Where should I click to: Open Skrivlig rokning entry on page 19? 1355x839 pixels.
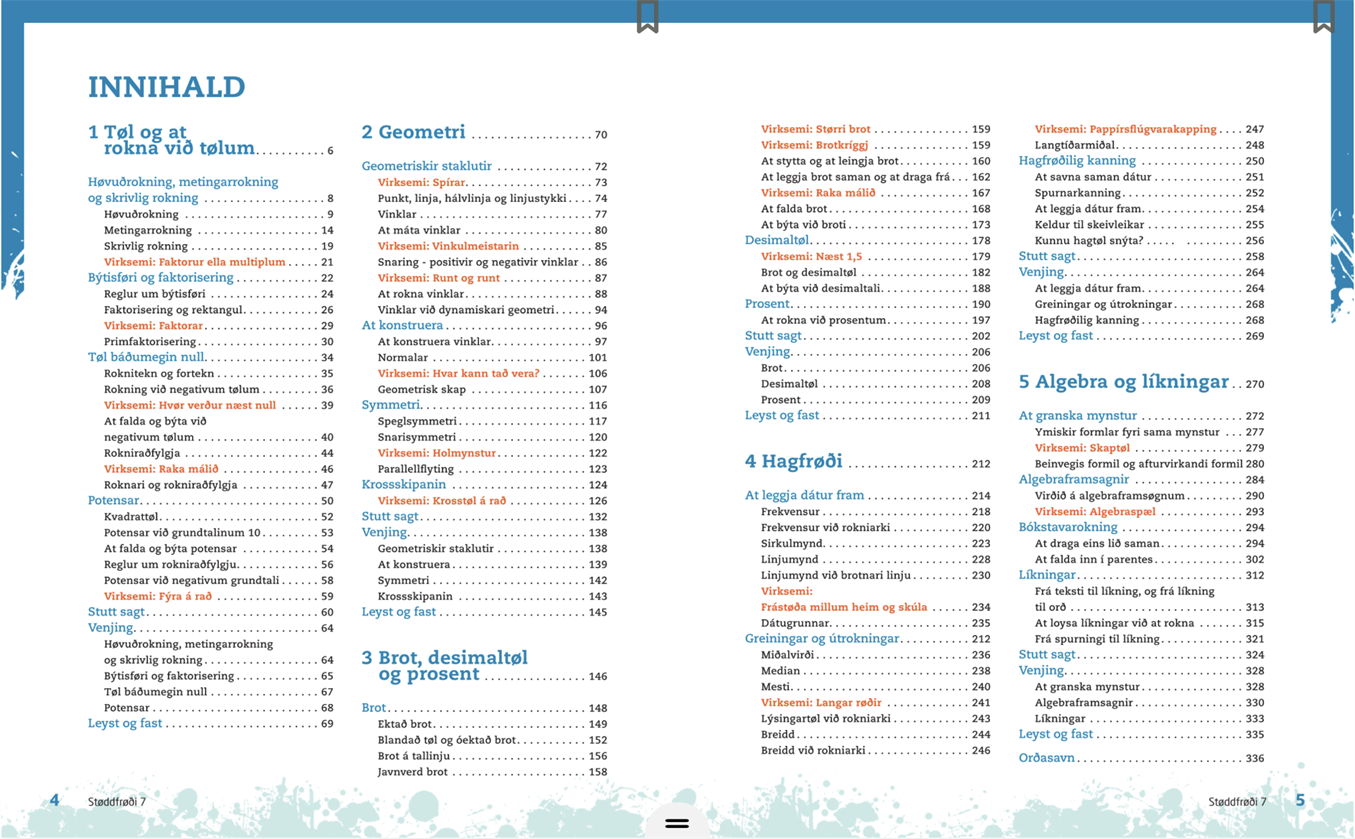(x=219, y=246)
